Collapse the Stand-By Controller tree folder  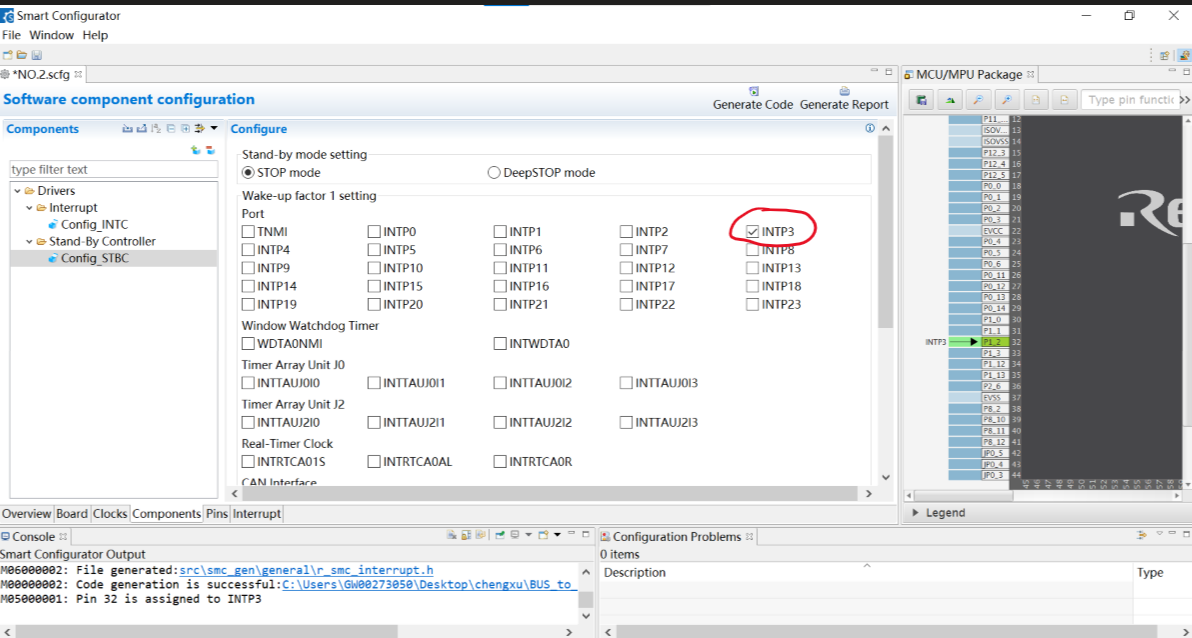29,241
